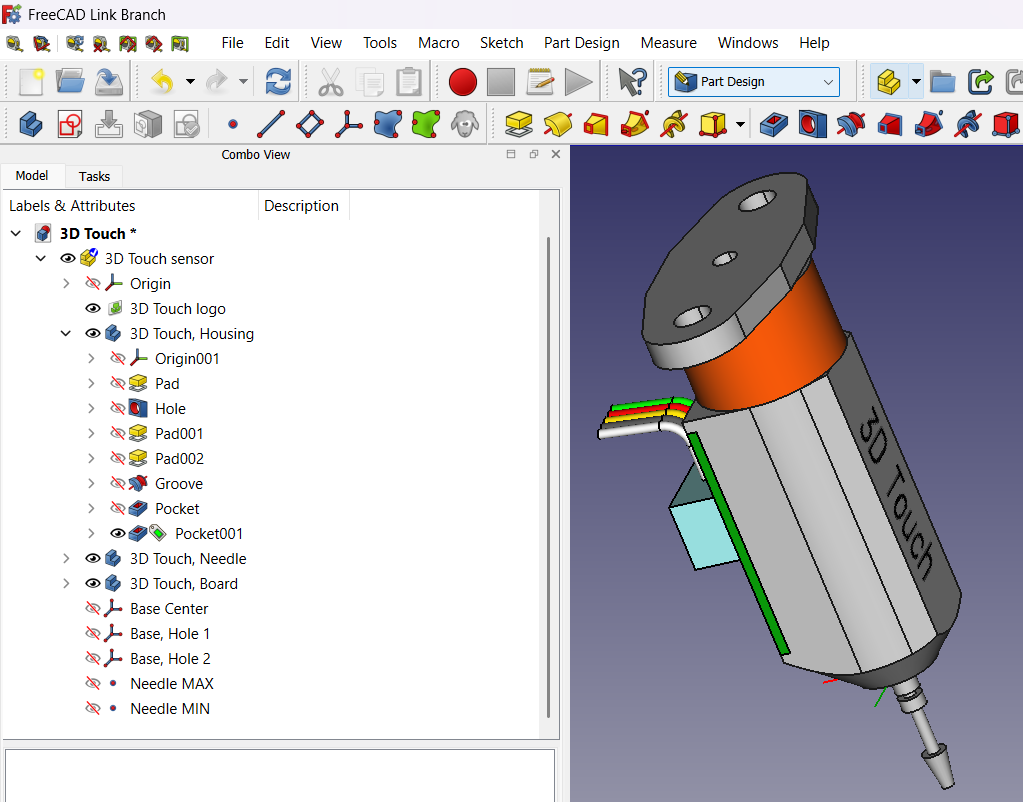Show the hidden Hole feature

pyautogui.click(x=117, y=409)
